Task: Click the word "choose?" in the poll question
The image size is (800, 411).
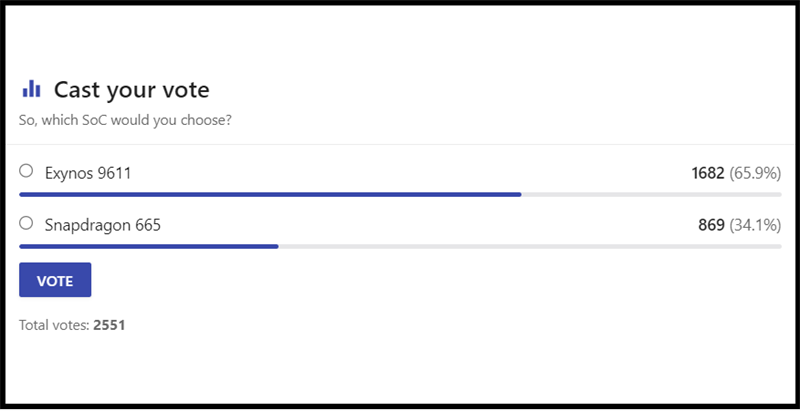Action: pyautogui.click(x=206, y=120)
